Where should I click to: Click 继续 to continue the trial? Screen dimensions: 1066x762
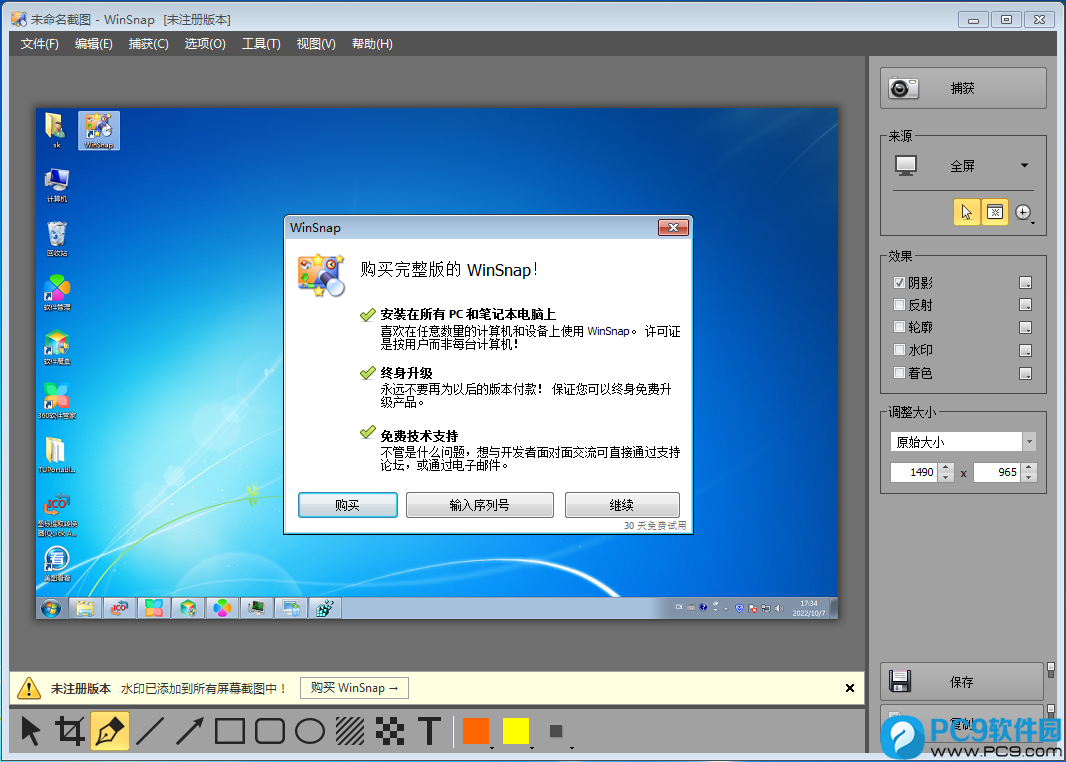pos(621,505)
